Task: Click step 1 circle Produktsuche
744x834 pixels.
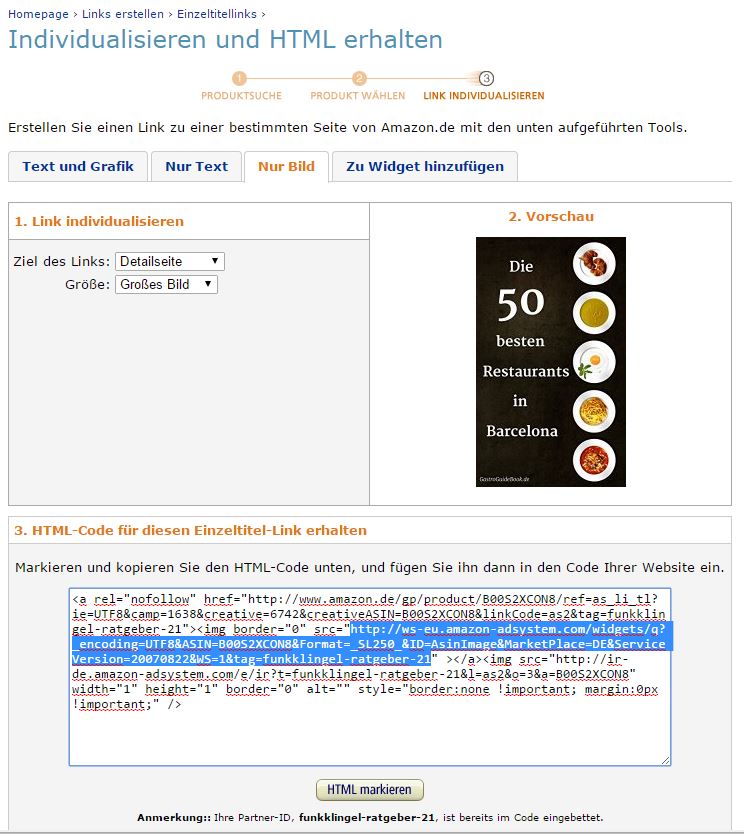Action: point(239,78)
